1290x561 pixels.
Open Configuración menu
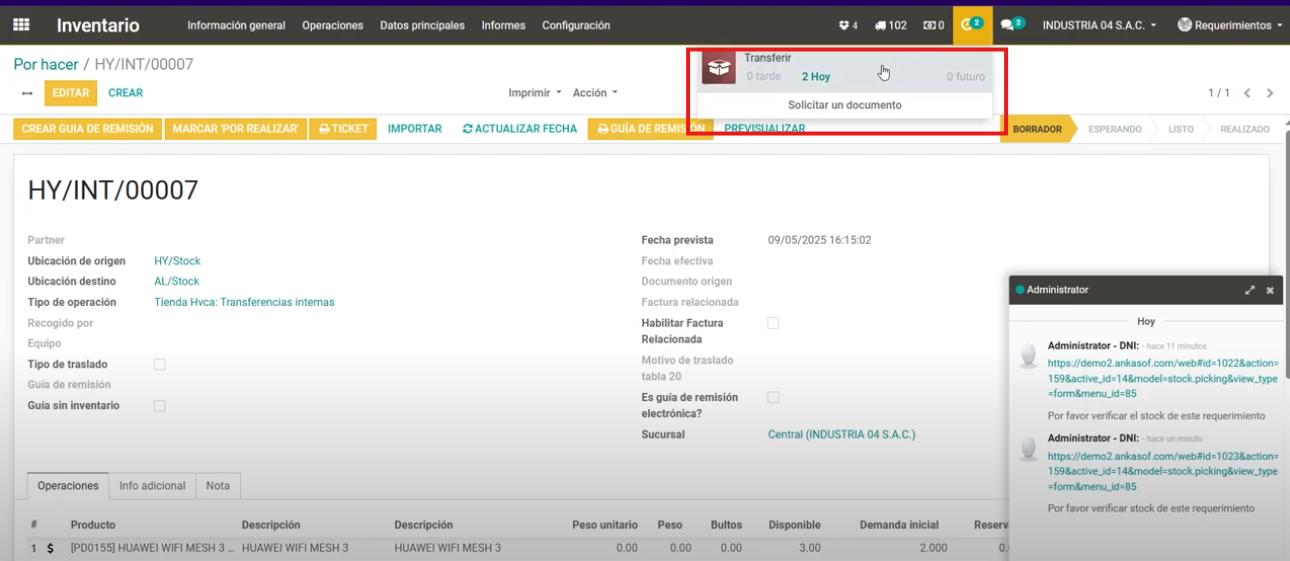click(x=576, y=25)
